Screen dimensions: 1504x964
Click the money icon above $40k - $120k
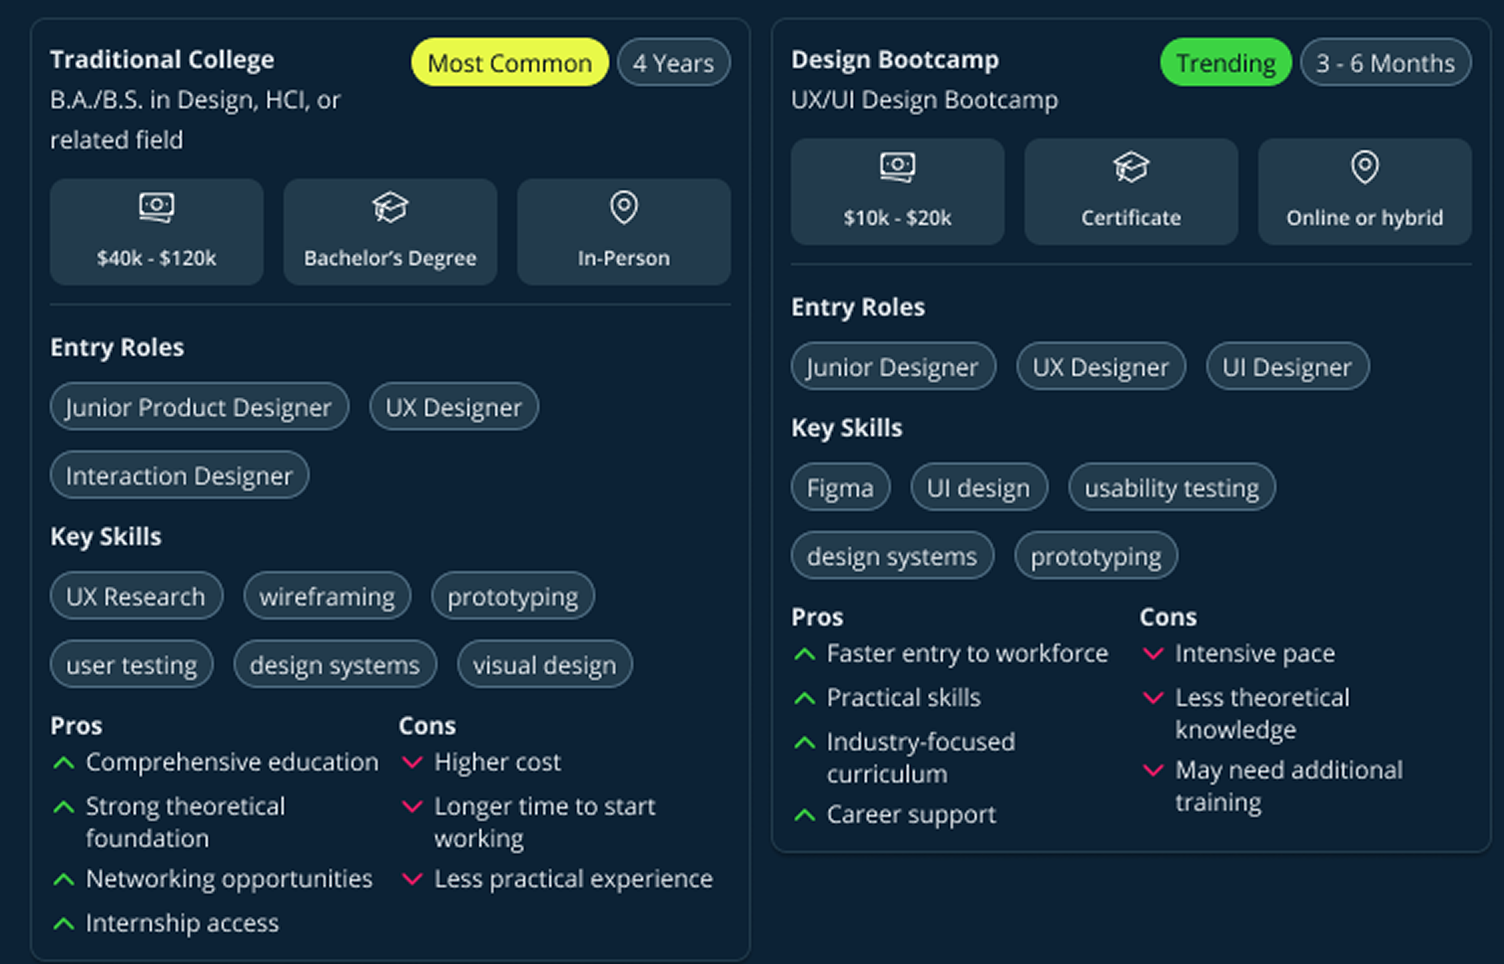tap(156, 207)
